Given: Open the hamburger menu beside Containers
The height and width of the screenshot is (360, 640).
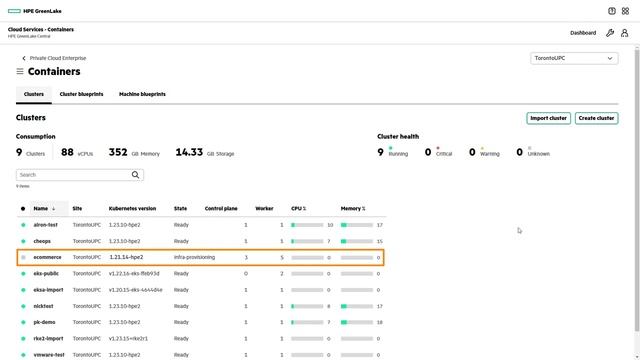Looking at the screenshot, I should (20, 71).
